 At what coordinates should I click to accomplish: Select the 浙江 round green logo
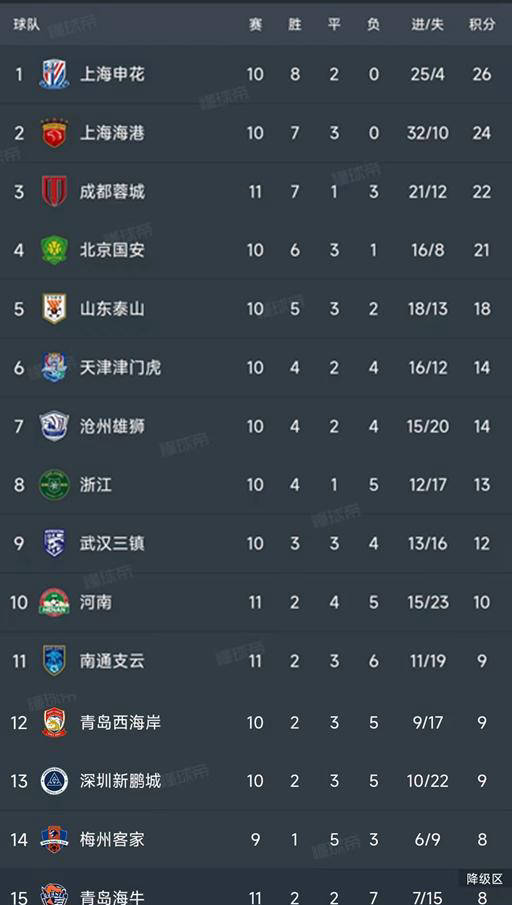54,485
